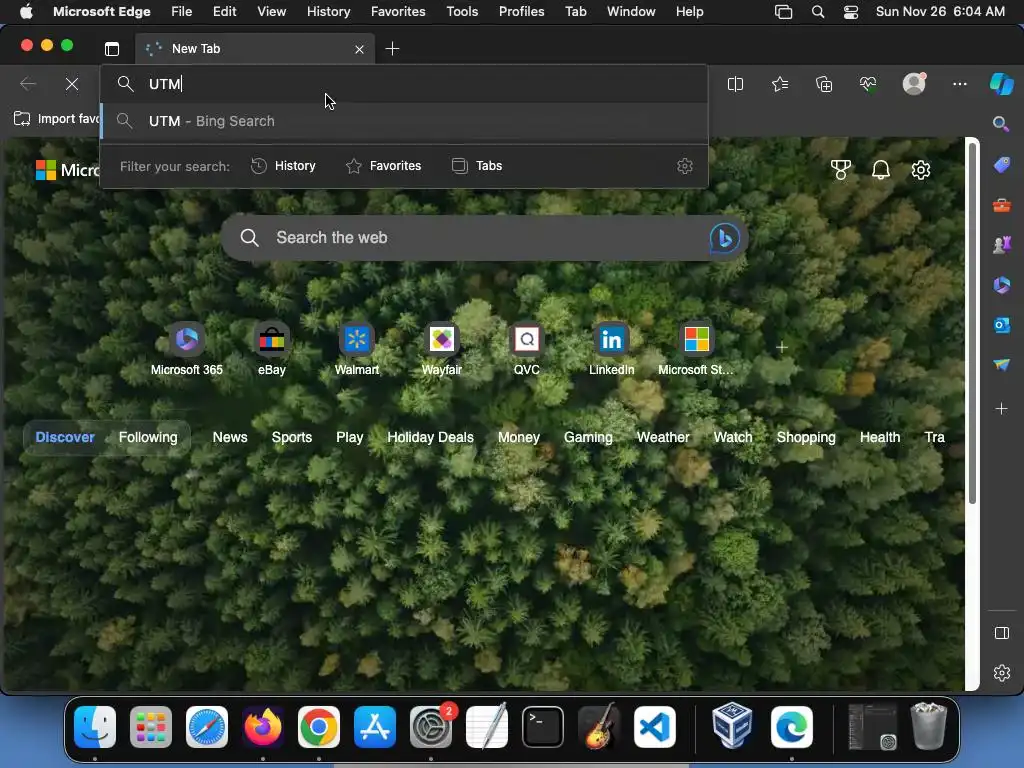
Task: Open Control Center in menu bar
Action: click(851, 12)
